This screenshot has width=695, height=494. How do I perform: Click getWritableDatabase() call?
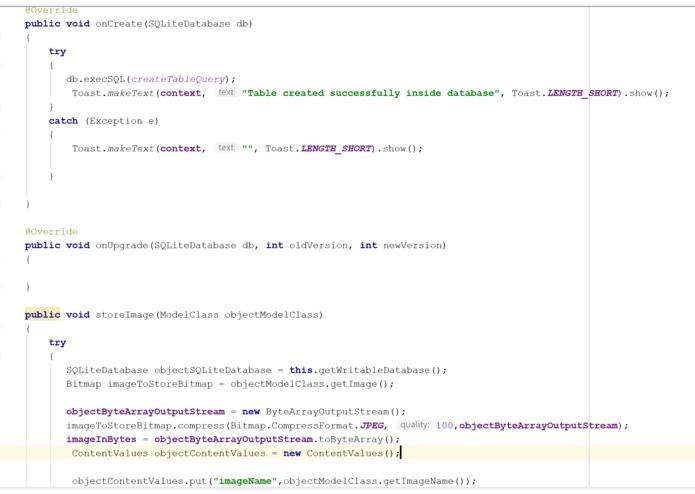point(380,370)
